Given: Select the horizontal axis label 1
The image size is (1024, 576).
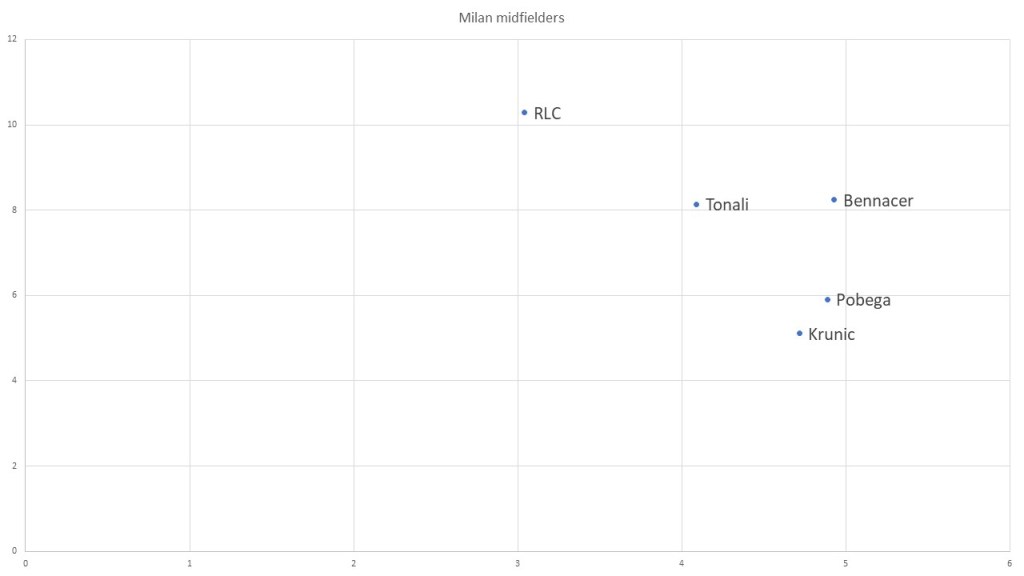Looking at the screenshot, I should tap(190, 563).
